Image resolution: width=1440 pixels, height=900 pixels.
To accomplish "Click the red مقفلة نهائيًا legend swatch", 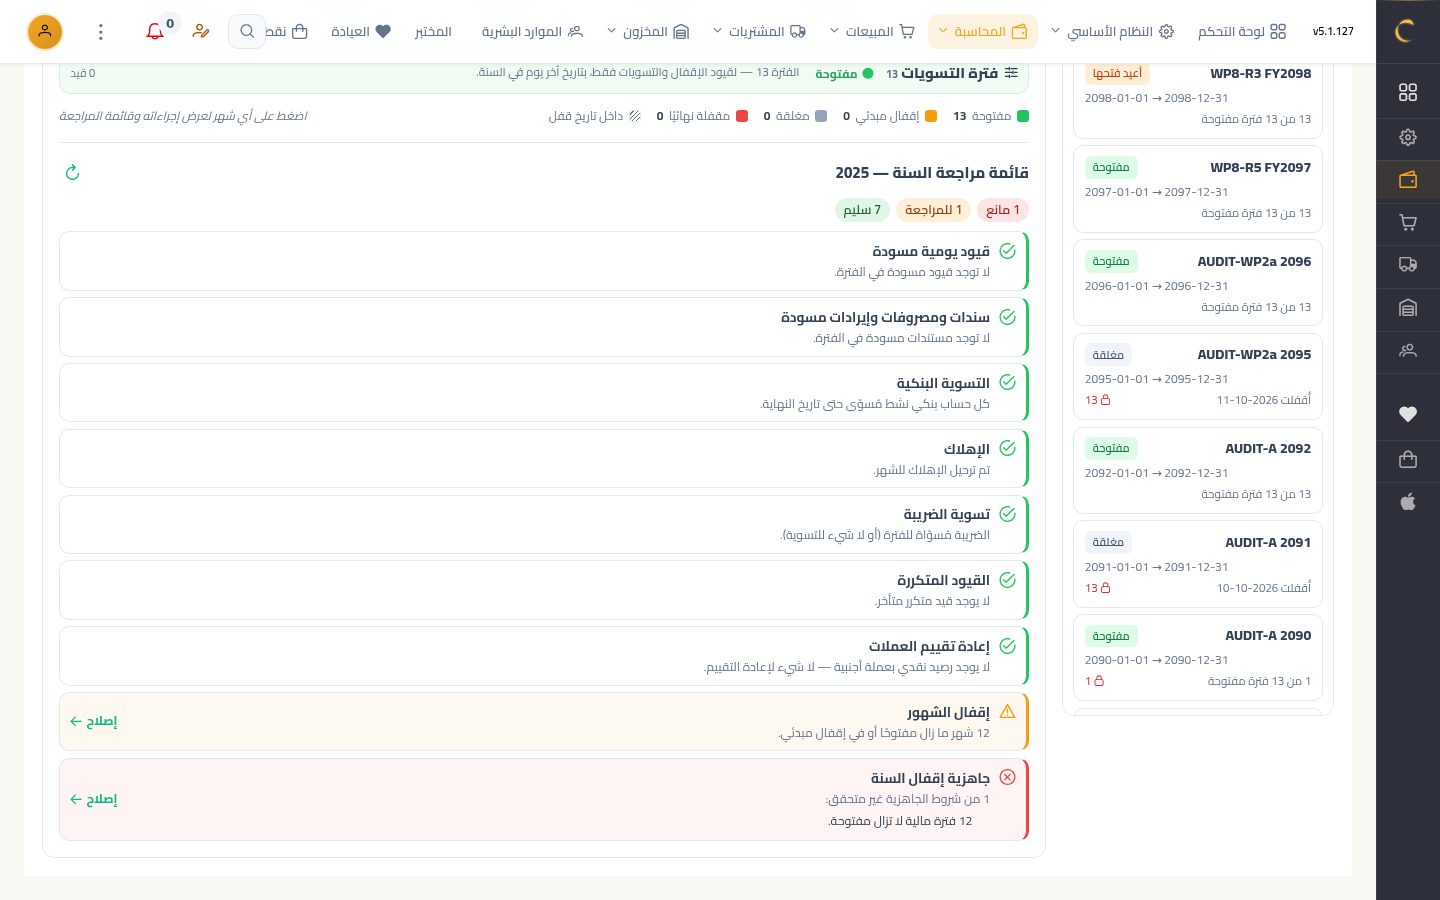I will (x=742, y=116).
